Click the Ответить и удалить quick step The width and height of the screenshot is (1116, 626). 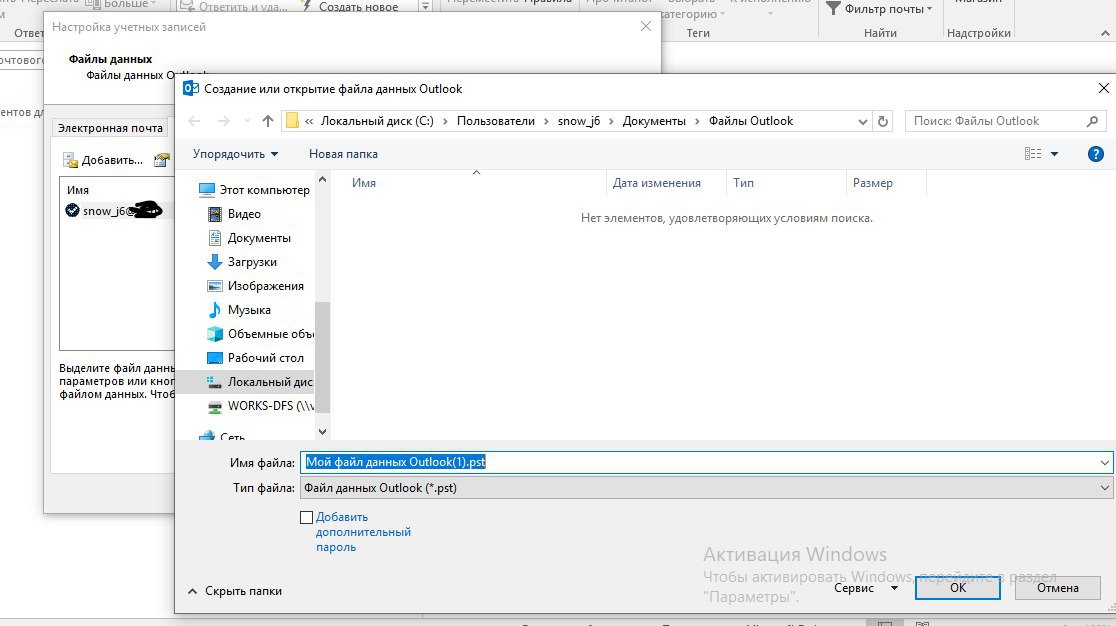click(233, 7)
